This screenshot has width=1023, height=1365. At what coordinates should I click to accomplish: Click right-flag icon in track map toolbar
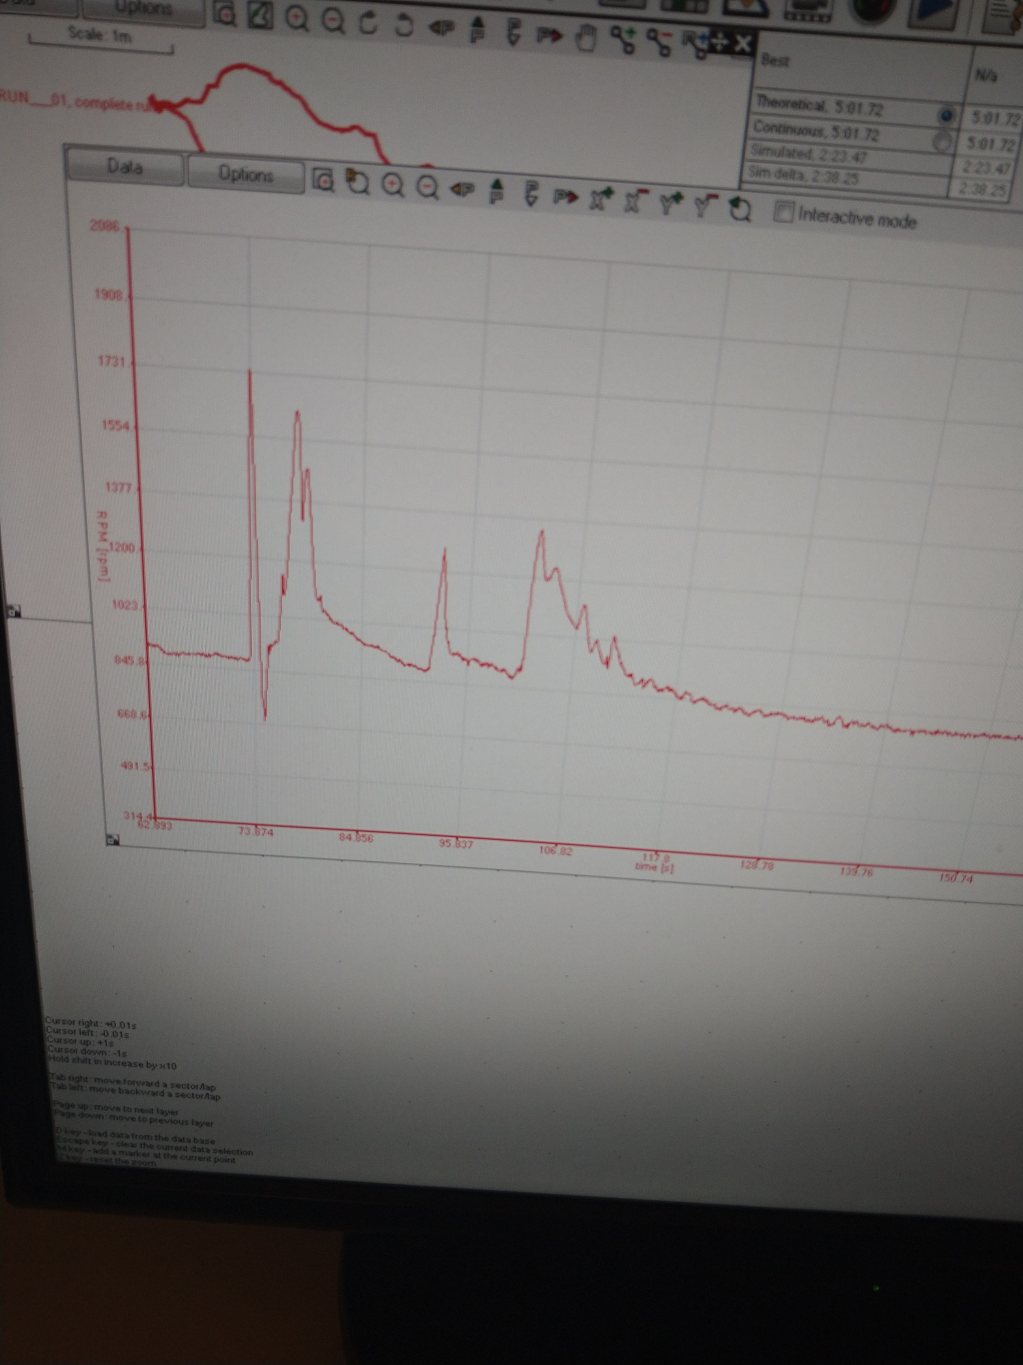point(549,35)
